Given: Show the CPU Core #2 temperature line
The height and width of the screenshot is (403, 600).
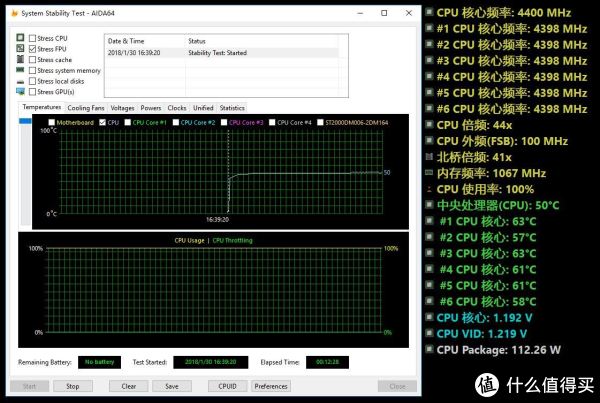Looking at the screenshot, I should tap(176, 122).
